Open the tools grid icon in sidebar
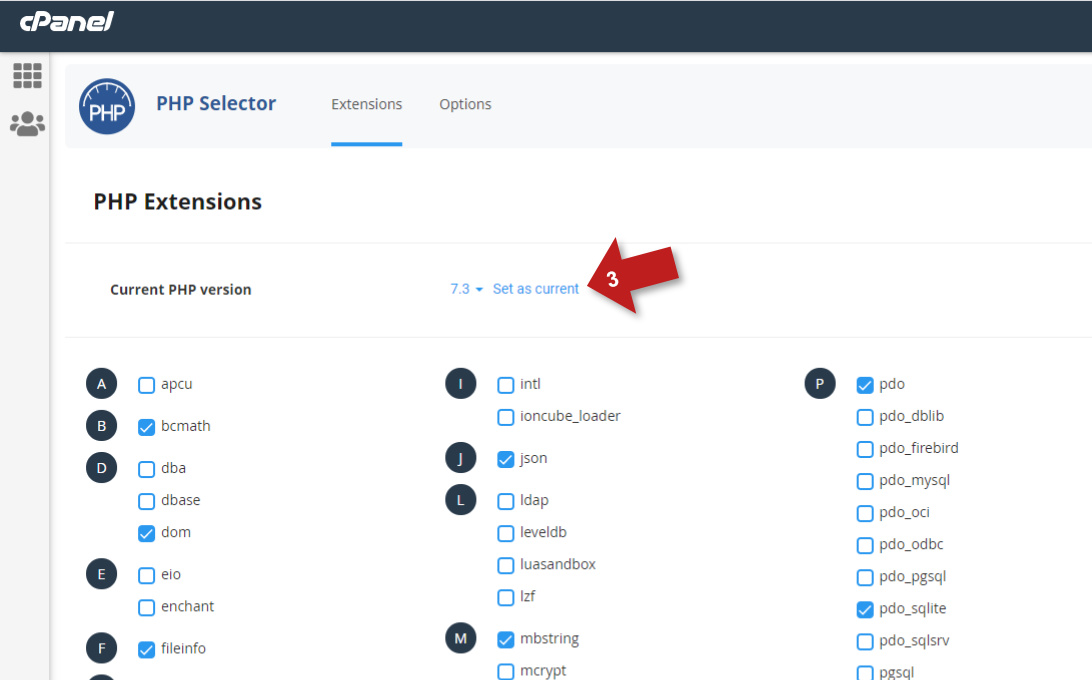 coord(27,76)
